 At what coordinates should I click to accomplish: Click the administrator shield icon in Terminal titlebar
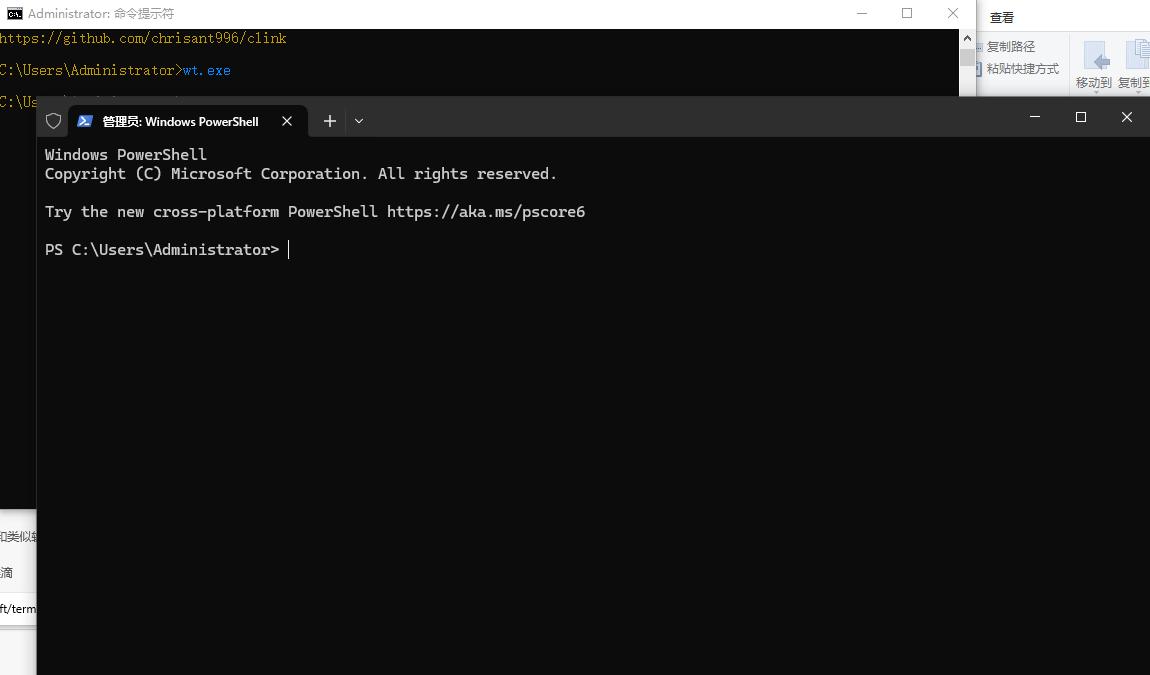tap(53, 120)
